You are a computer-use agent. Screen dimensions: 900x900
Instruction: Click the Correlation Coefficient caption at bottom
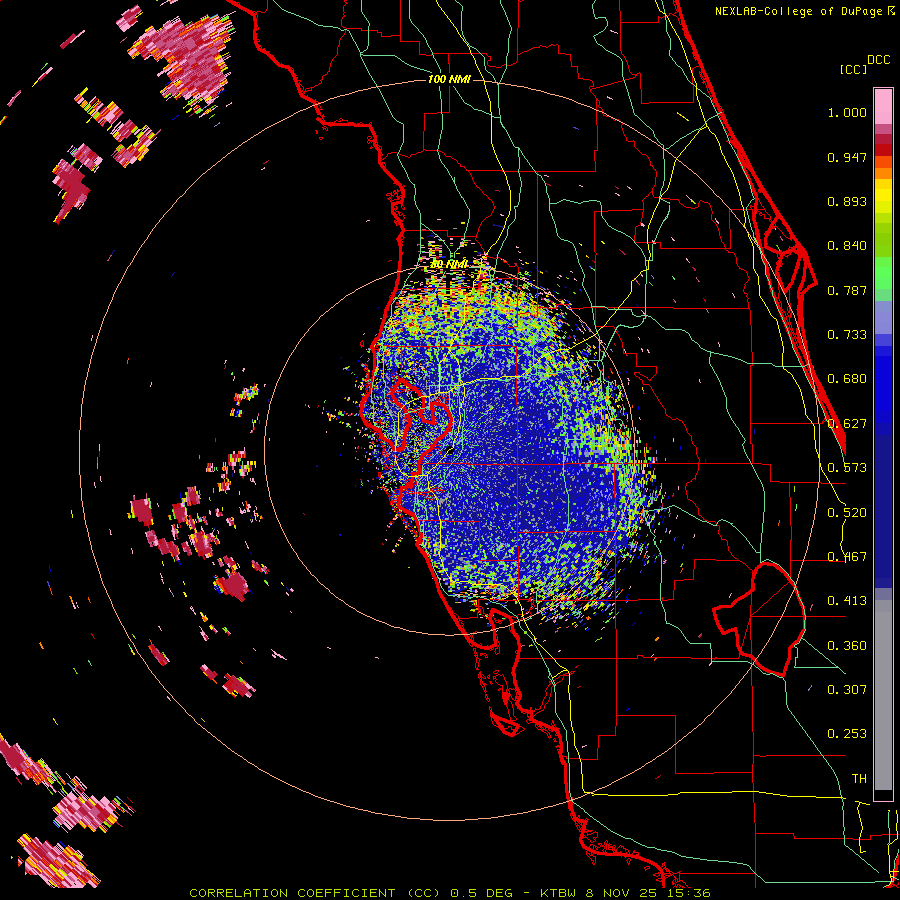point(449,893)
